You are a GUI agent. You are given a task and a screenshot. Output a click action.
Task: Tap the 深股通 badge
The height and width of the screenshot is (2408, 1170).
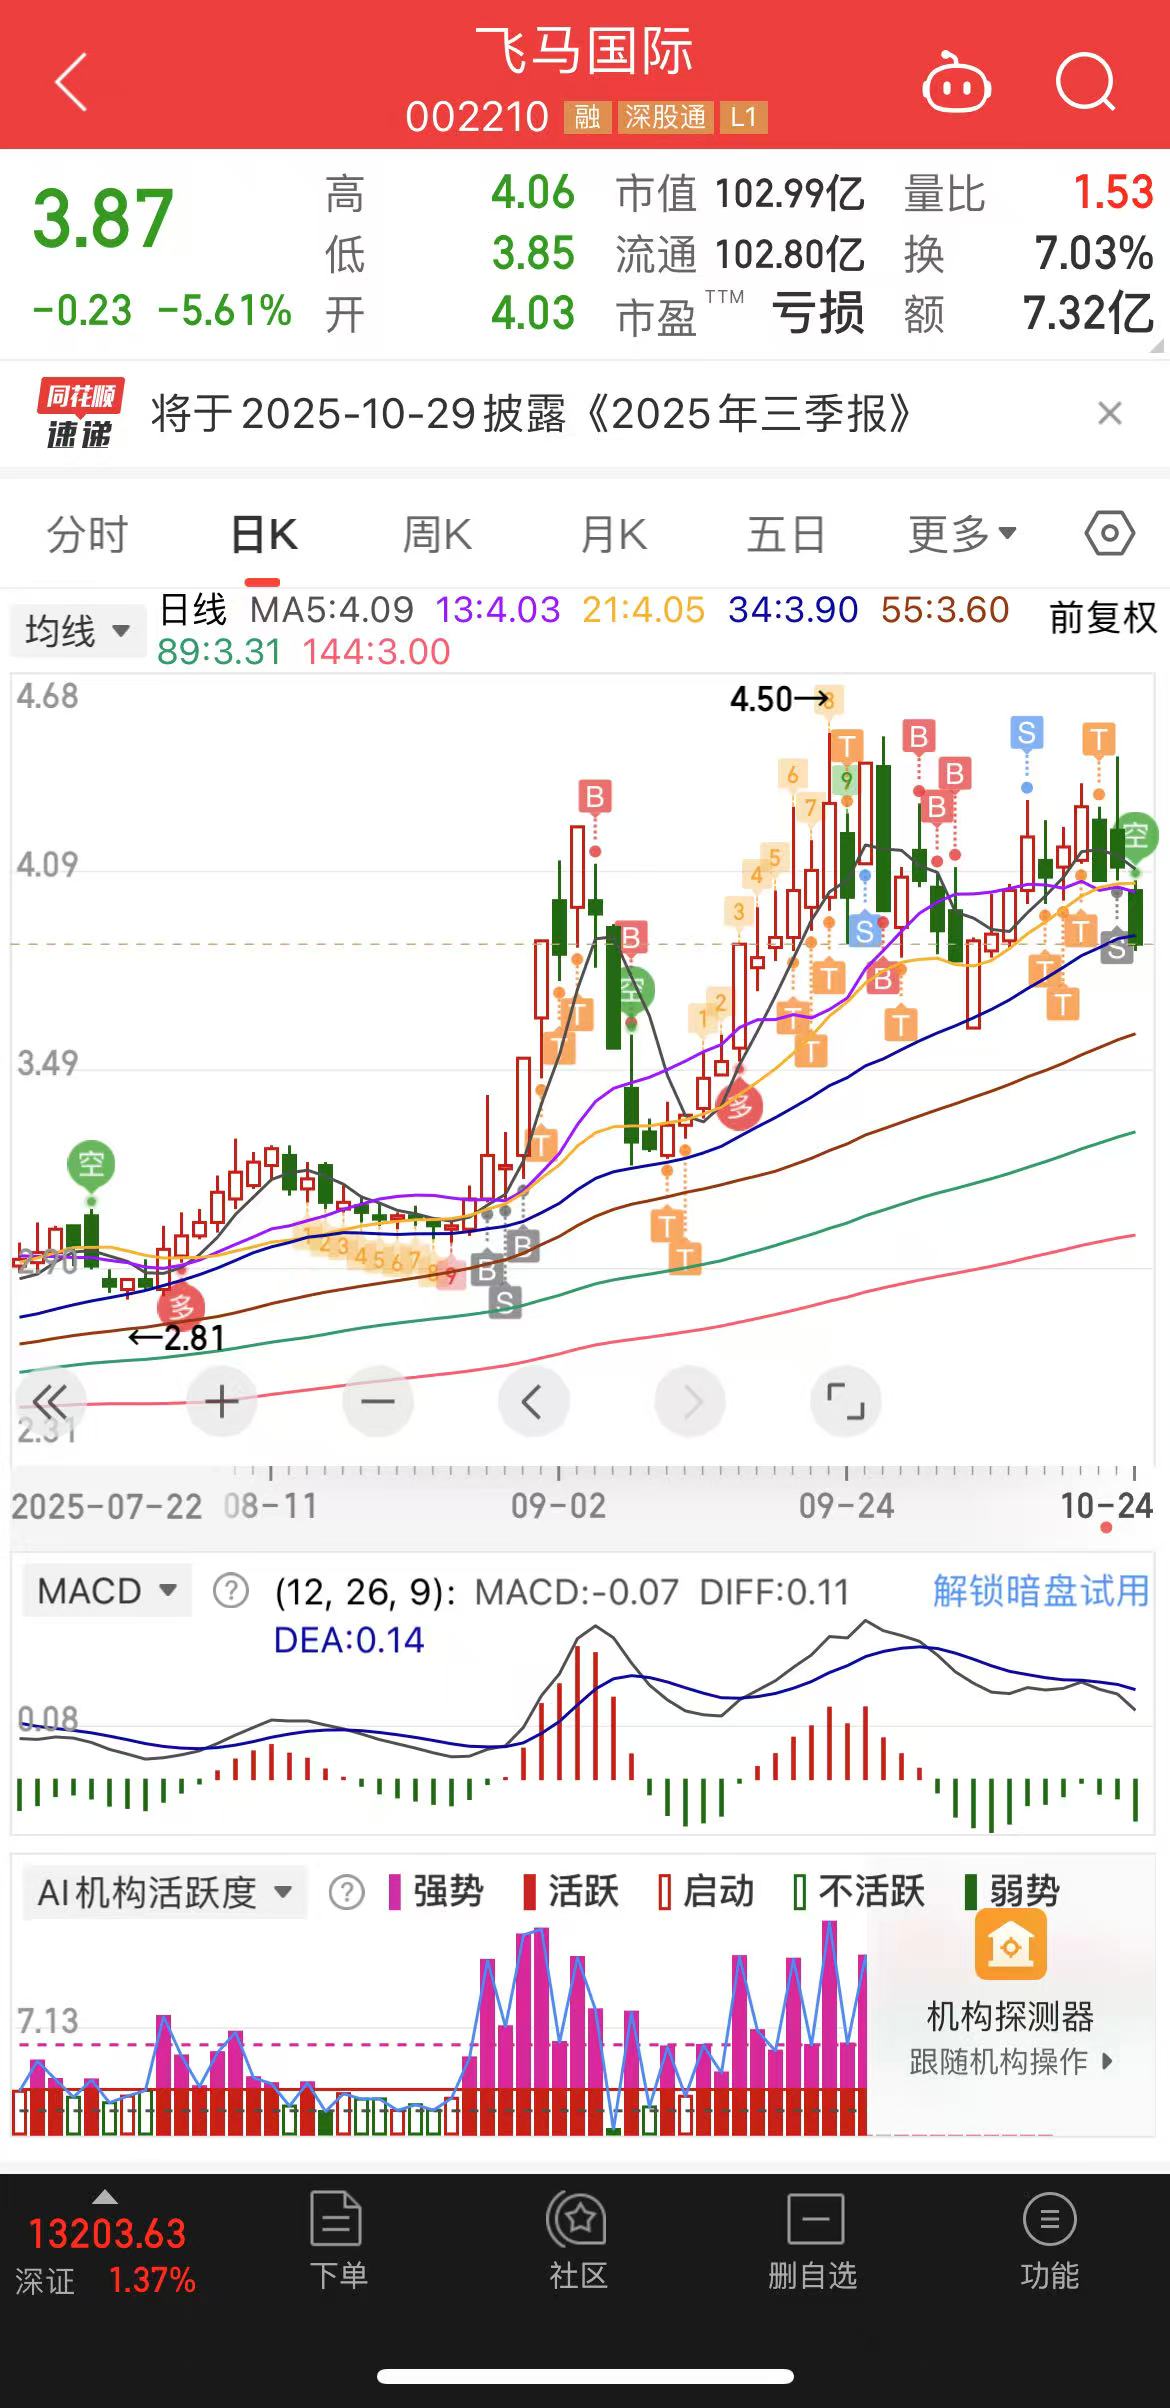point(665,117)
